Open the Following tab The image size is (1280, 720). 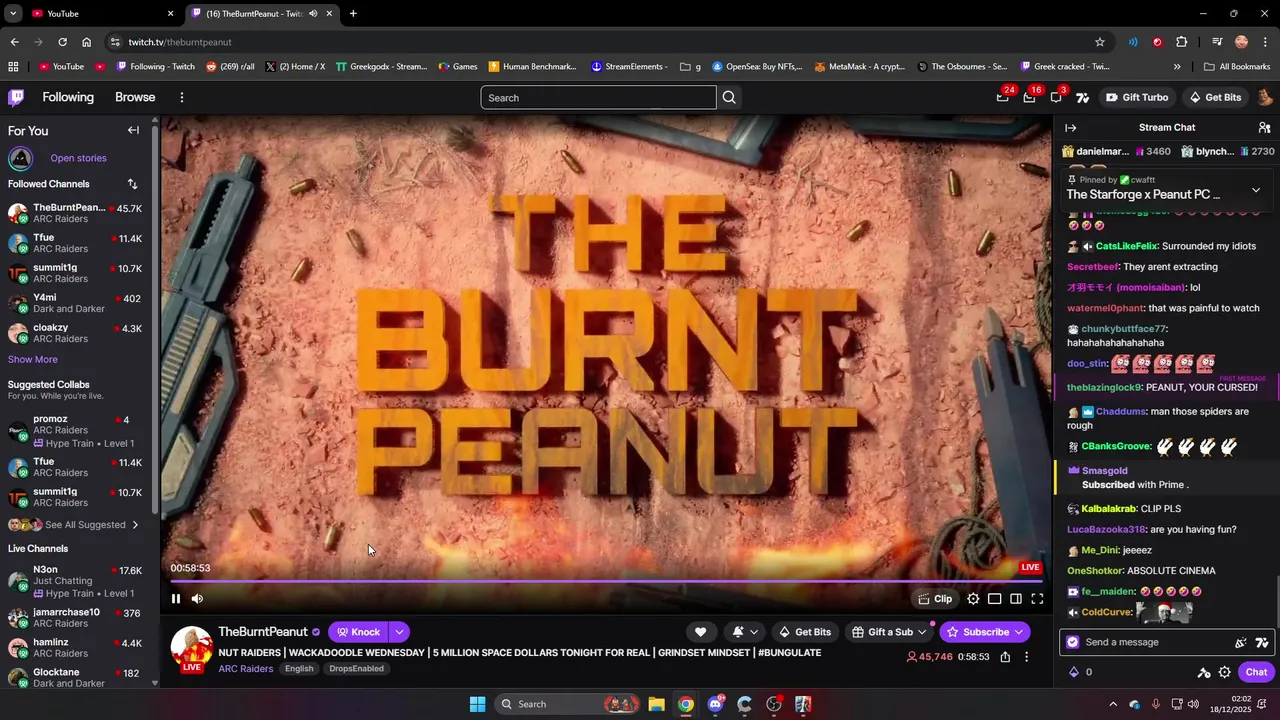[68, 97]
